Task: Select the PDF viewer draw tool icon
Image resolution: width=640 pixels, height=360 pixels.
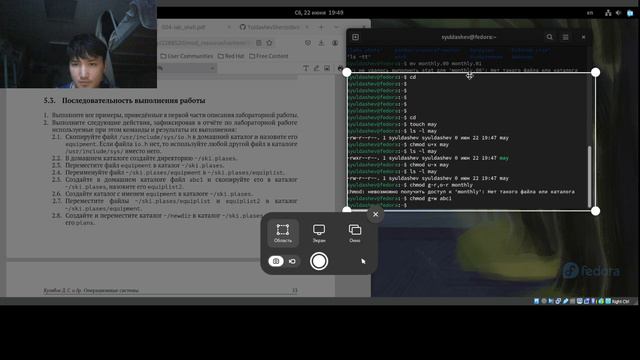Action: 316,68
